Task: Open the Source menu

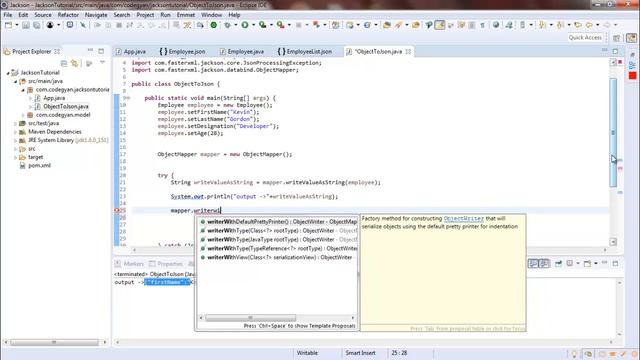Action: pos(43,15)
